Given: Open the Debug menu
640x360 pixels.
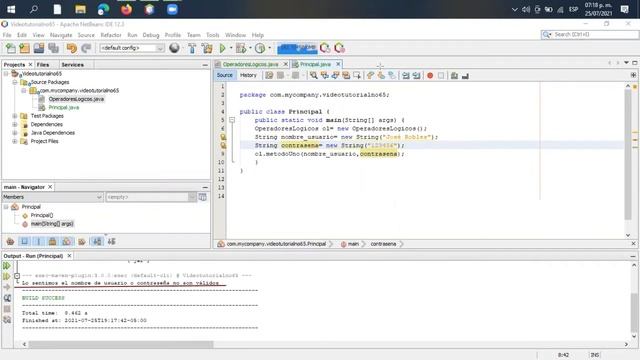Looking at the screenshot, I should [151, 35].
